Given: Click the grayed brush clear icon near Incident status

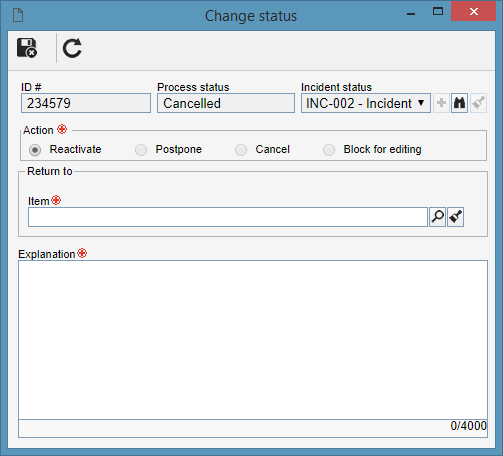Looking at the screenshot, I should point(478,103).
